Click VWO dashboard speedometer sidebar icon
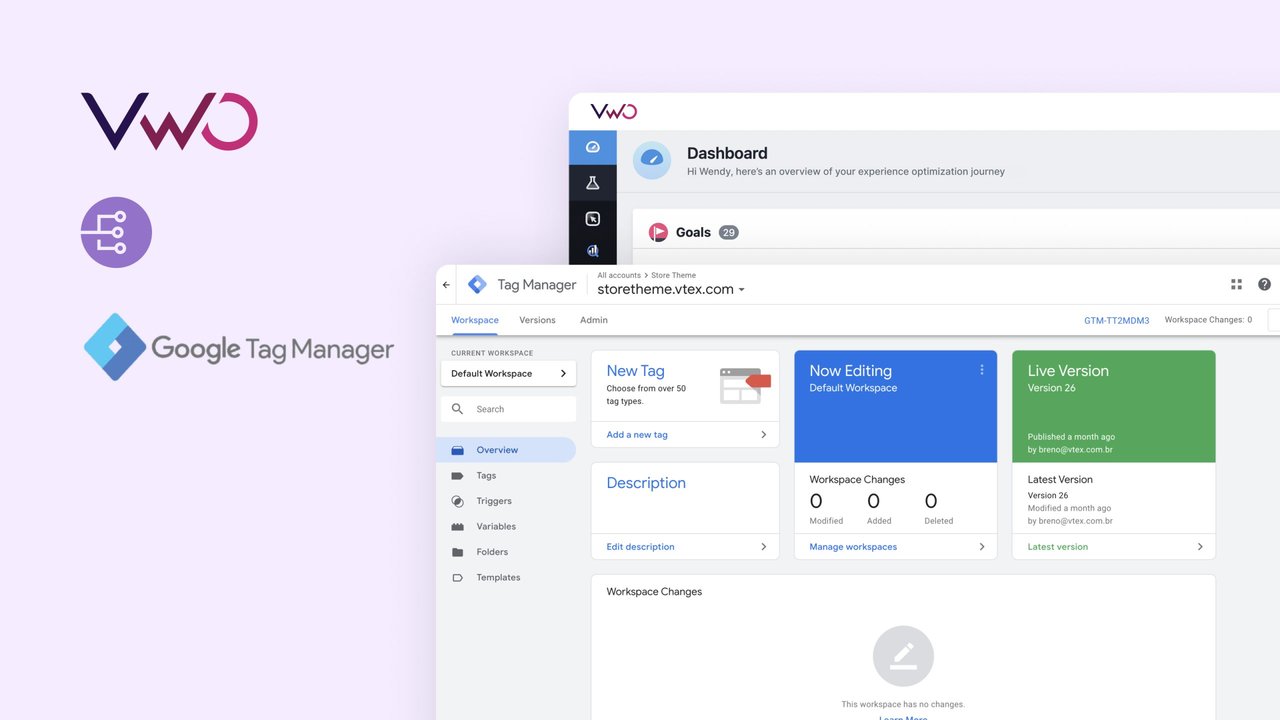Image resolution: width=1280 pixels, height=720 pixels. point(593,147)
